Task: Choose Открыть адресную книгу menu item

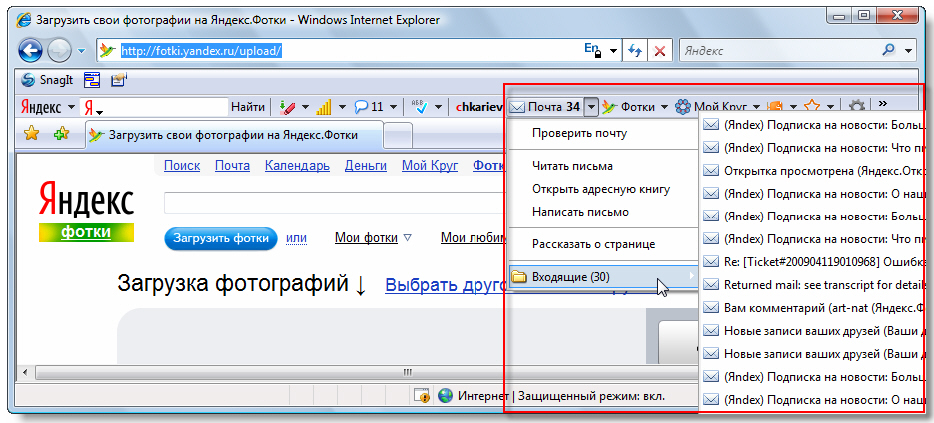Action: pyautogui.click(x=601, y=189)
